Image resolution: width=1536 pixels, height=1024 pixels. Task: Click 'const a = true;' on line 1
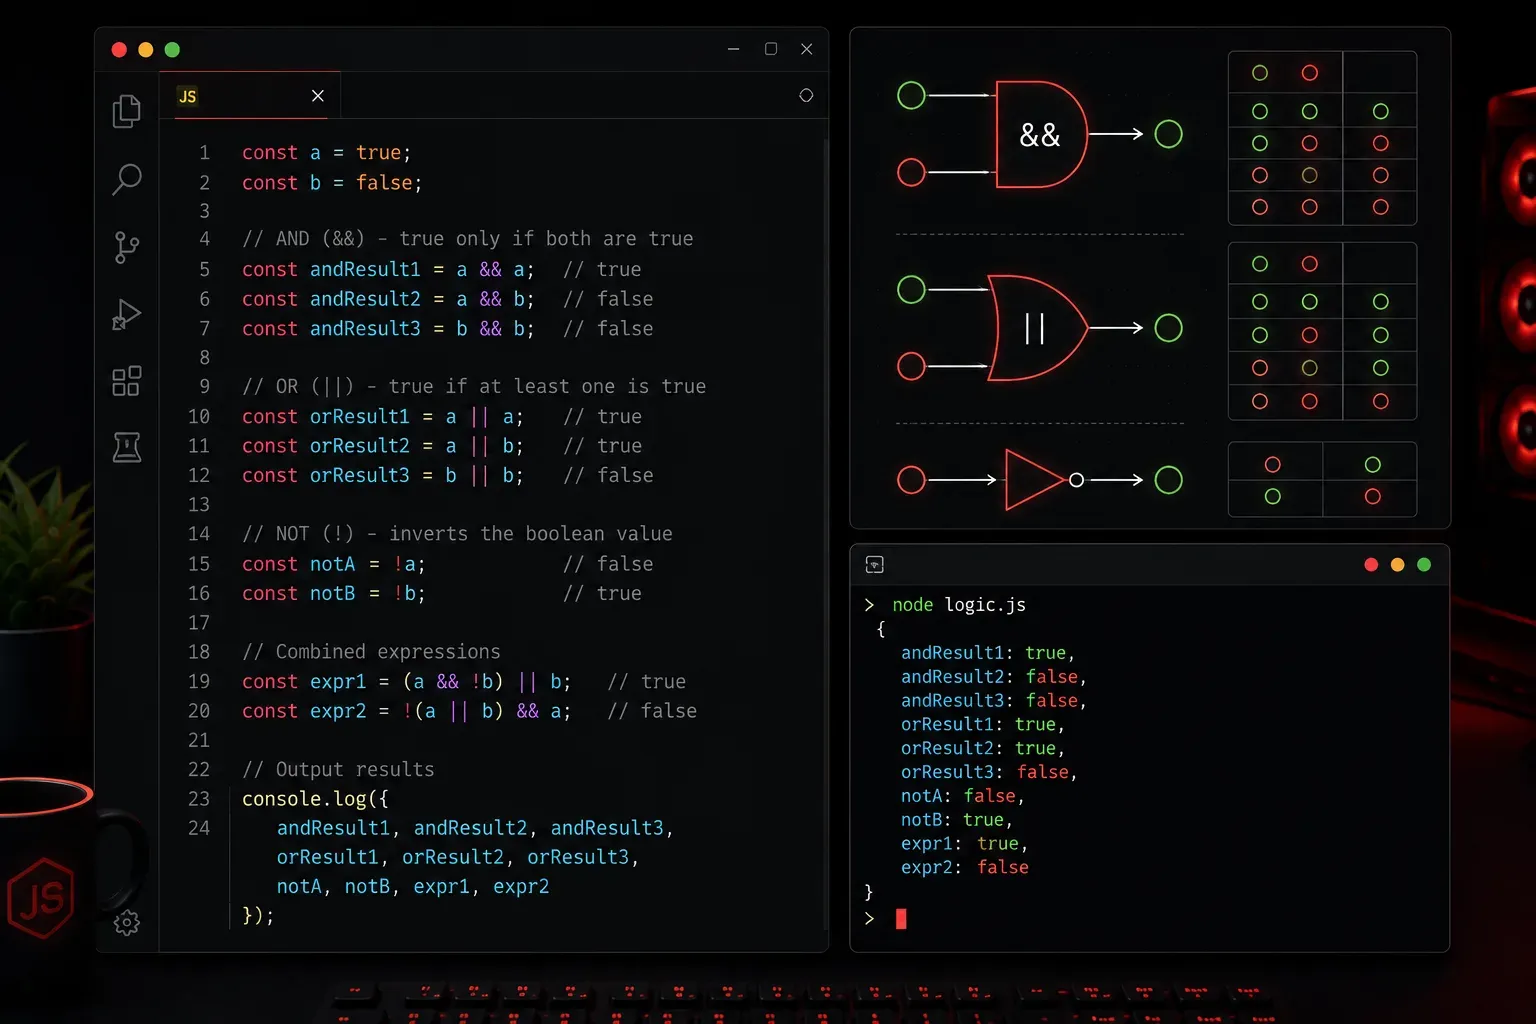(x=326, y=152)
